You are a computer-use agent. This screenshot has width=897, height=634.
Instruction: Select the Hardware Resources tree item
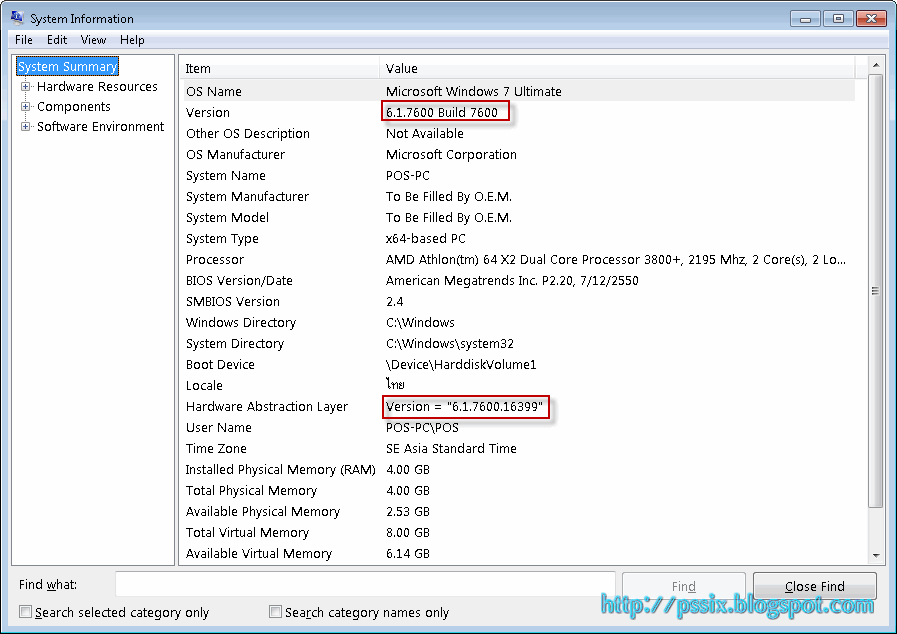coord(97,87)
